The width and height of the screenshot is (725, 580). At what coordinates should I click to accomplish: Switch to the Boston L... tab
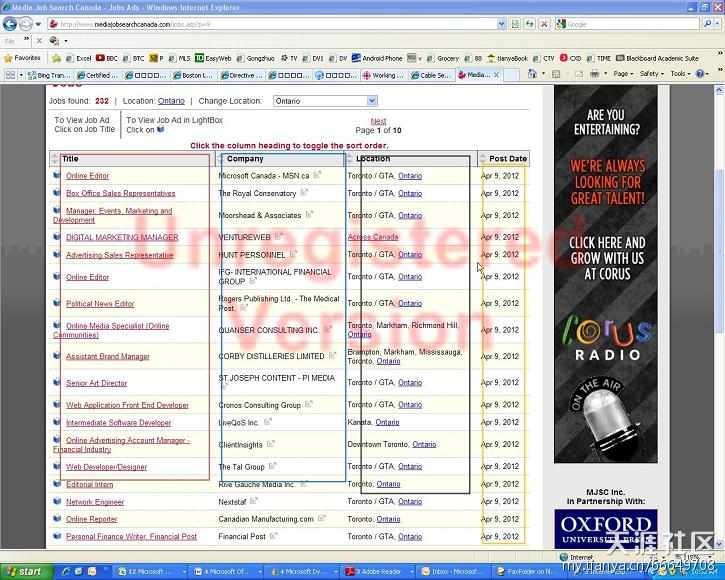point(193,75)
